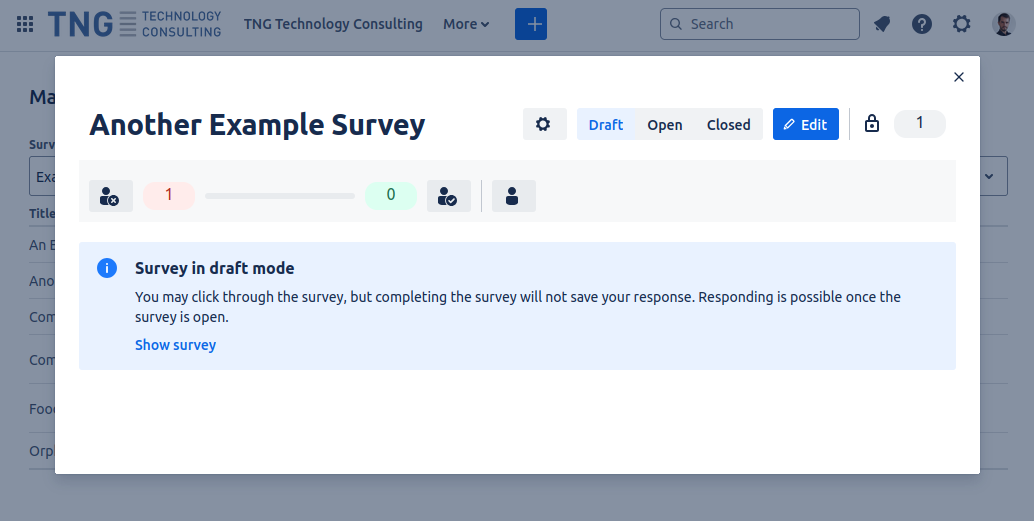Open the site settings gear in header
This screenshot has height=521, width=1034.
[962, 24]
